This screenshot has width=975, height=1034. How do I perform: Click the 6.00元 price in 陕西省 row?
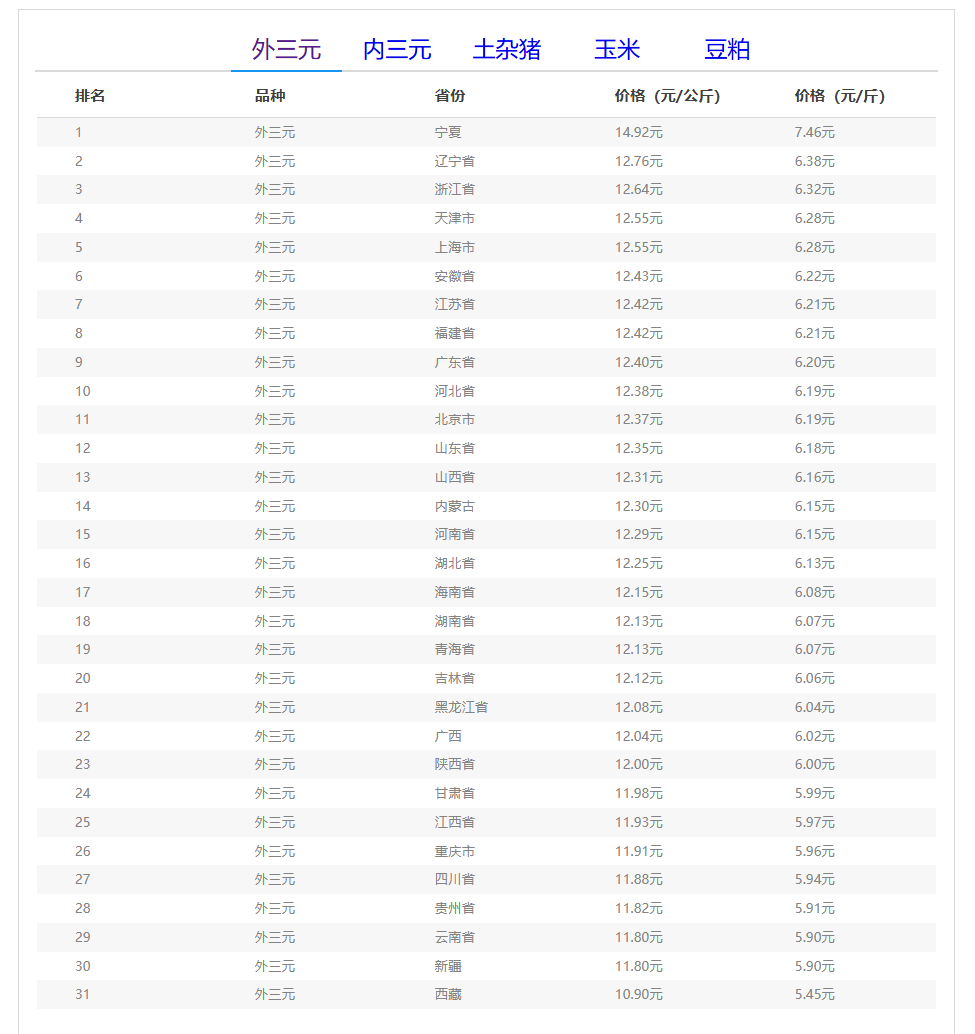[814, 764]
